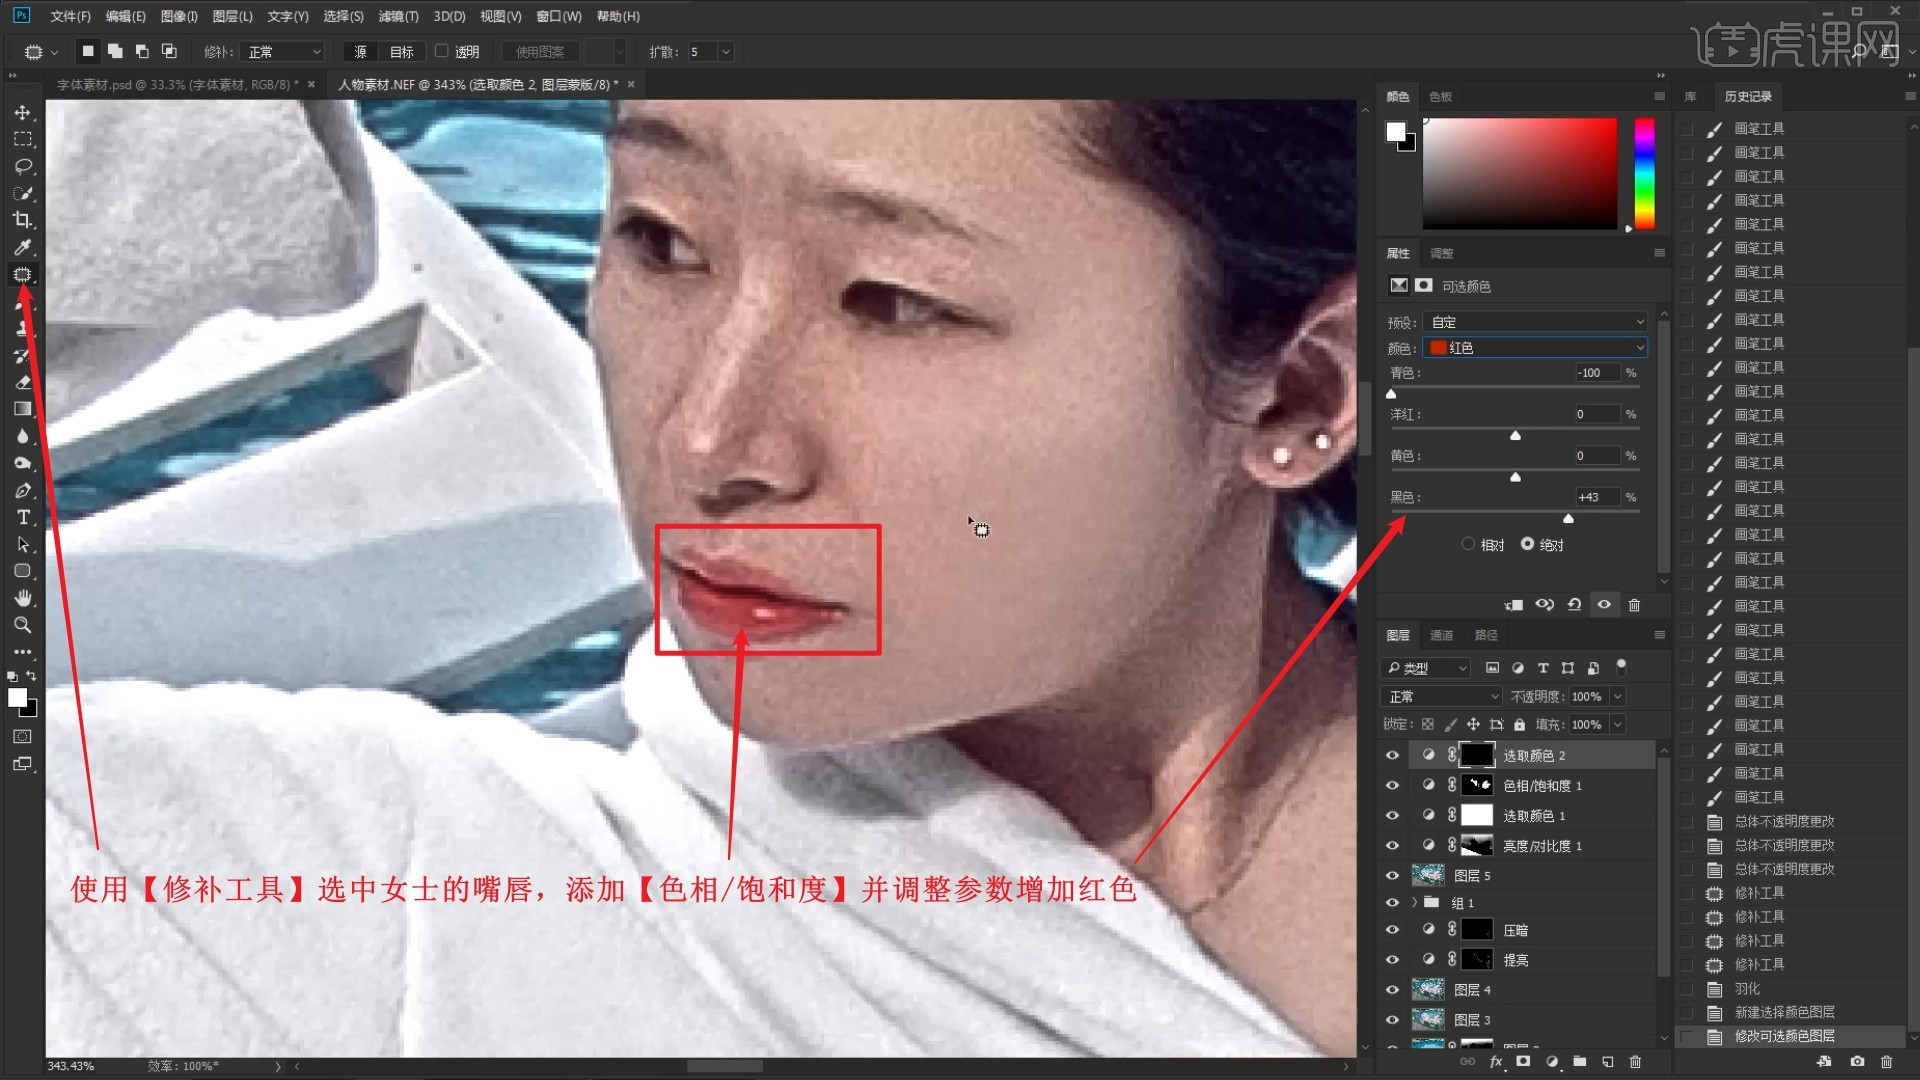This screenshot has height=1080, width=1920.
Task: Open the 滤镜 menu
Action: (x=398, y=16)
